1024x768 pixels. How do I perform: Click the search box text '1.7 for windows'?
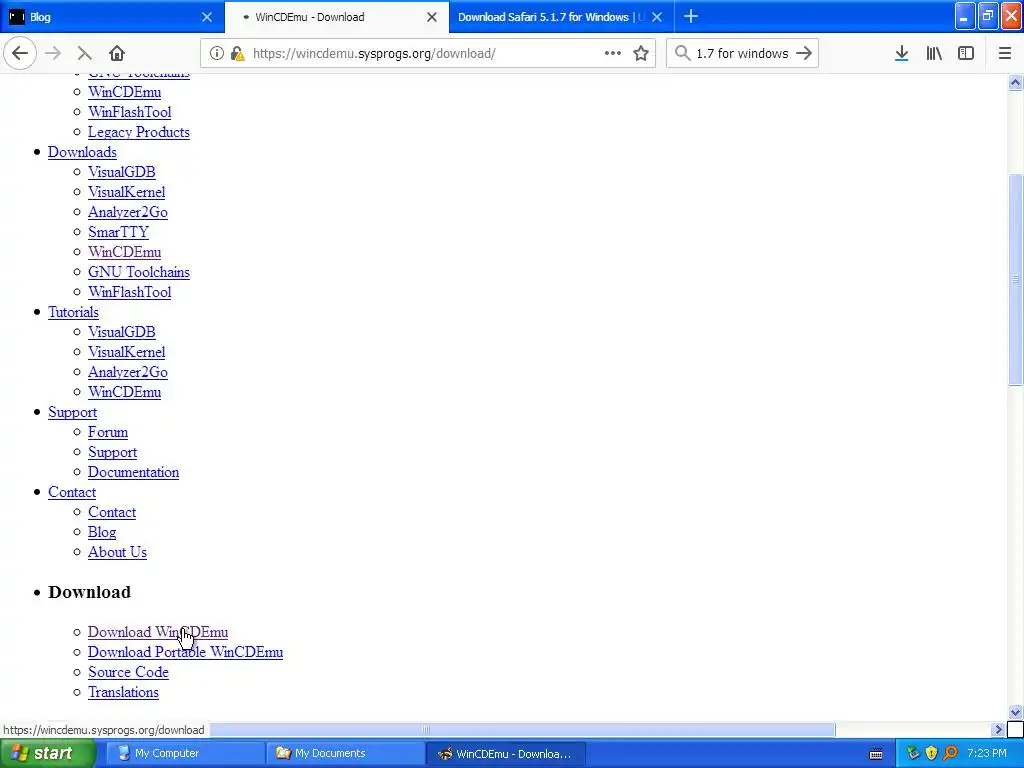pyautogui.click(x=742, y=54)
